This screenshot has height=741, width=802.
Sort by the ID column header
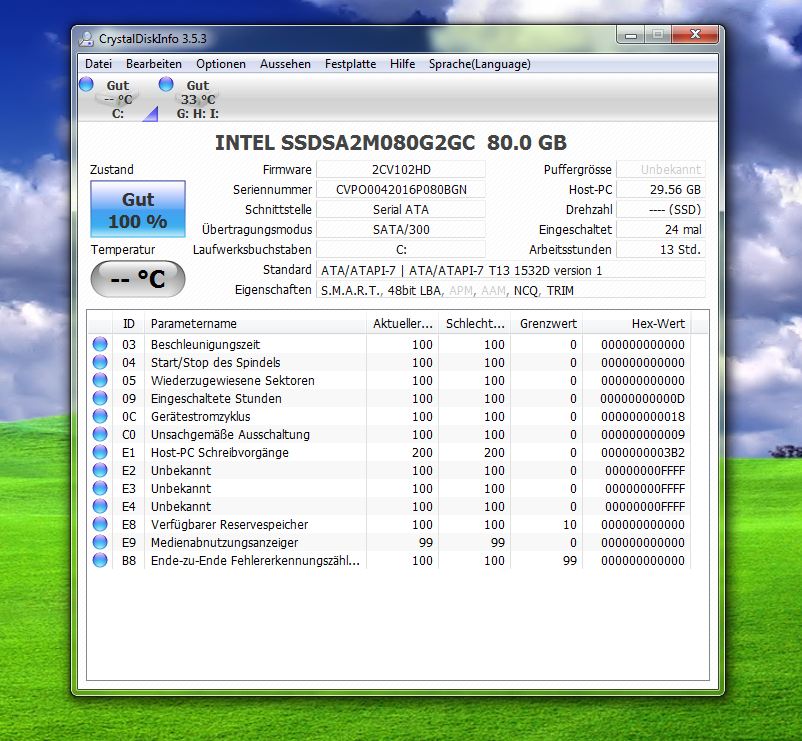128,323
